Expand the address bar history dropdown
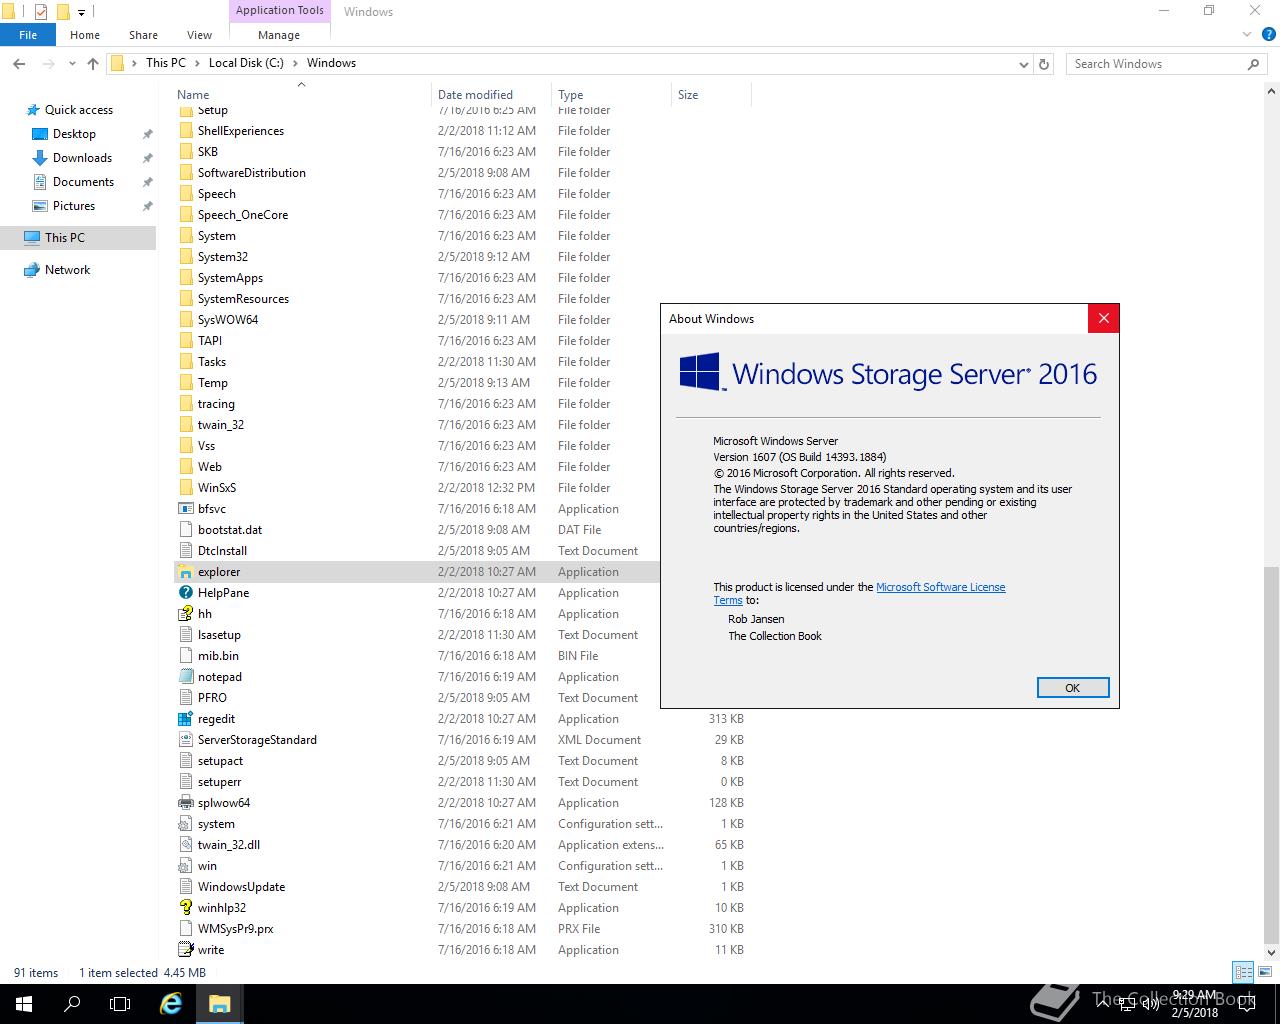Image resolution: width=1280 pixels, height=1024 pixels. pos(1023,64)
